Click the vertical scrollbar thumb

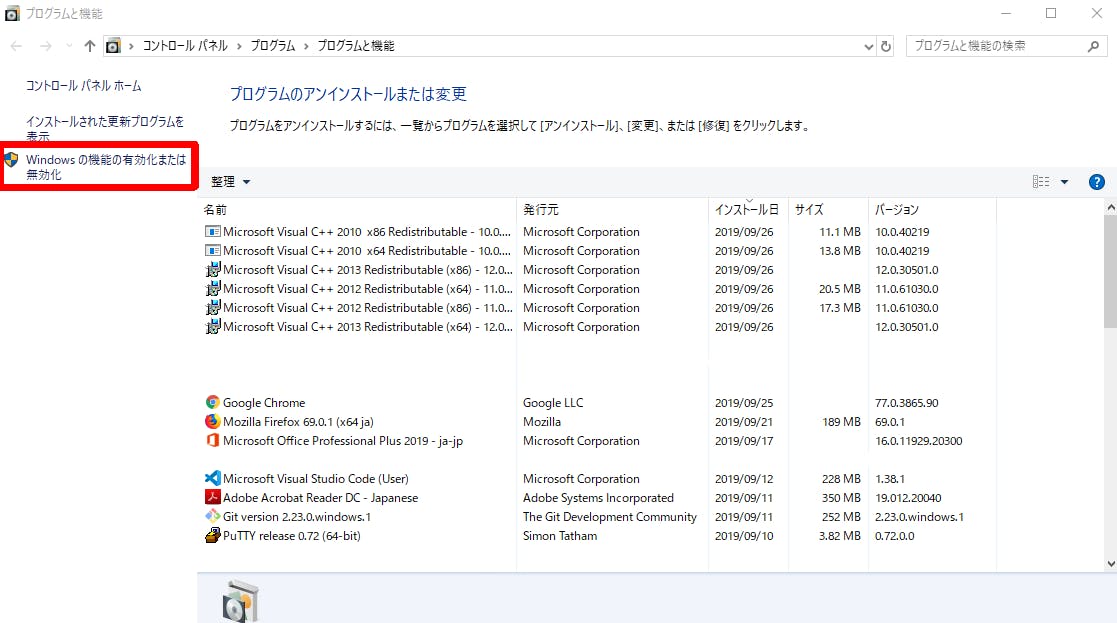tap(1111, 272)
